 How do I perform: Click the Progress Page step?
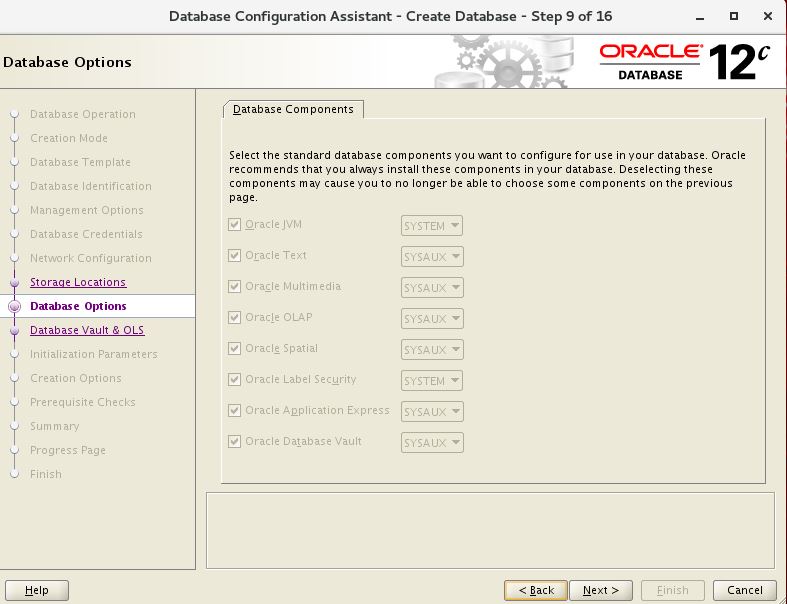pos(68,450)
